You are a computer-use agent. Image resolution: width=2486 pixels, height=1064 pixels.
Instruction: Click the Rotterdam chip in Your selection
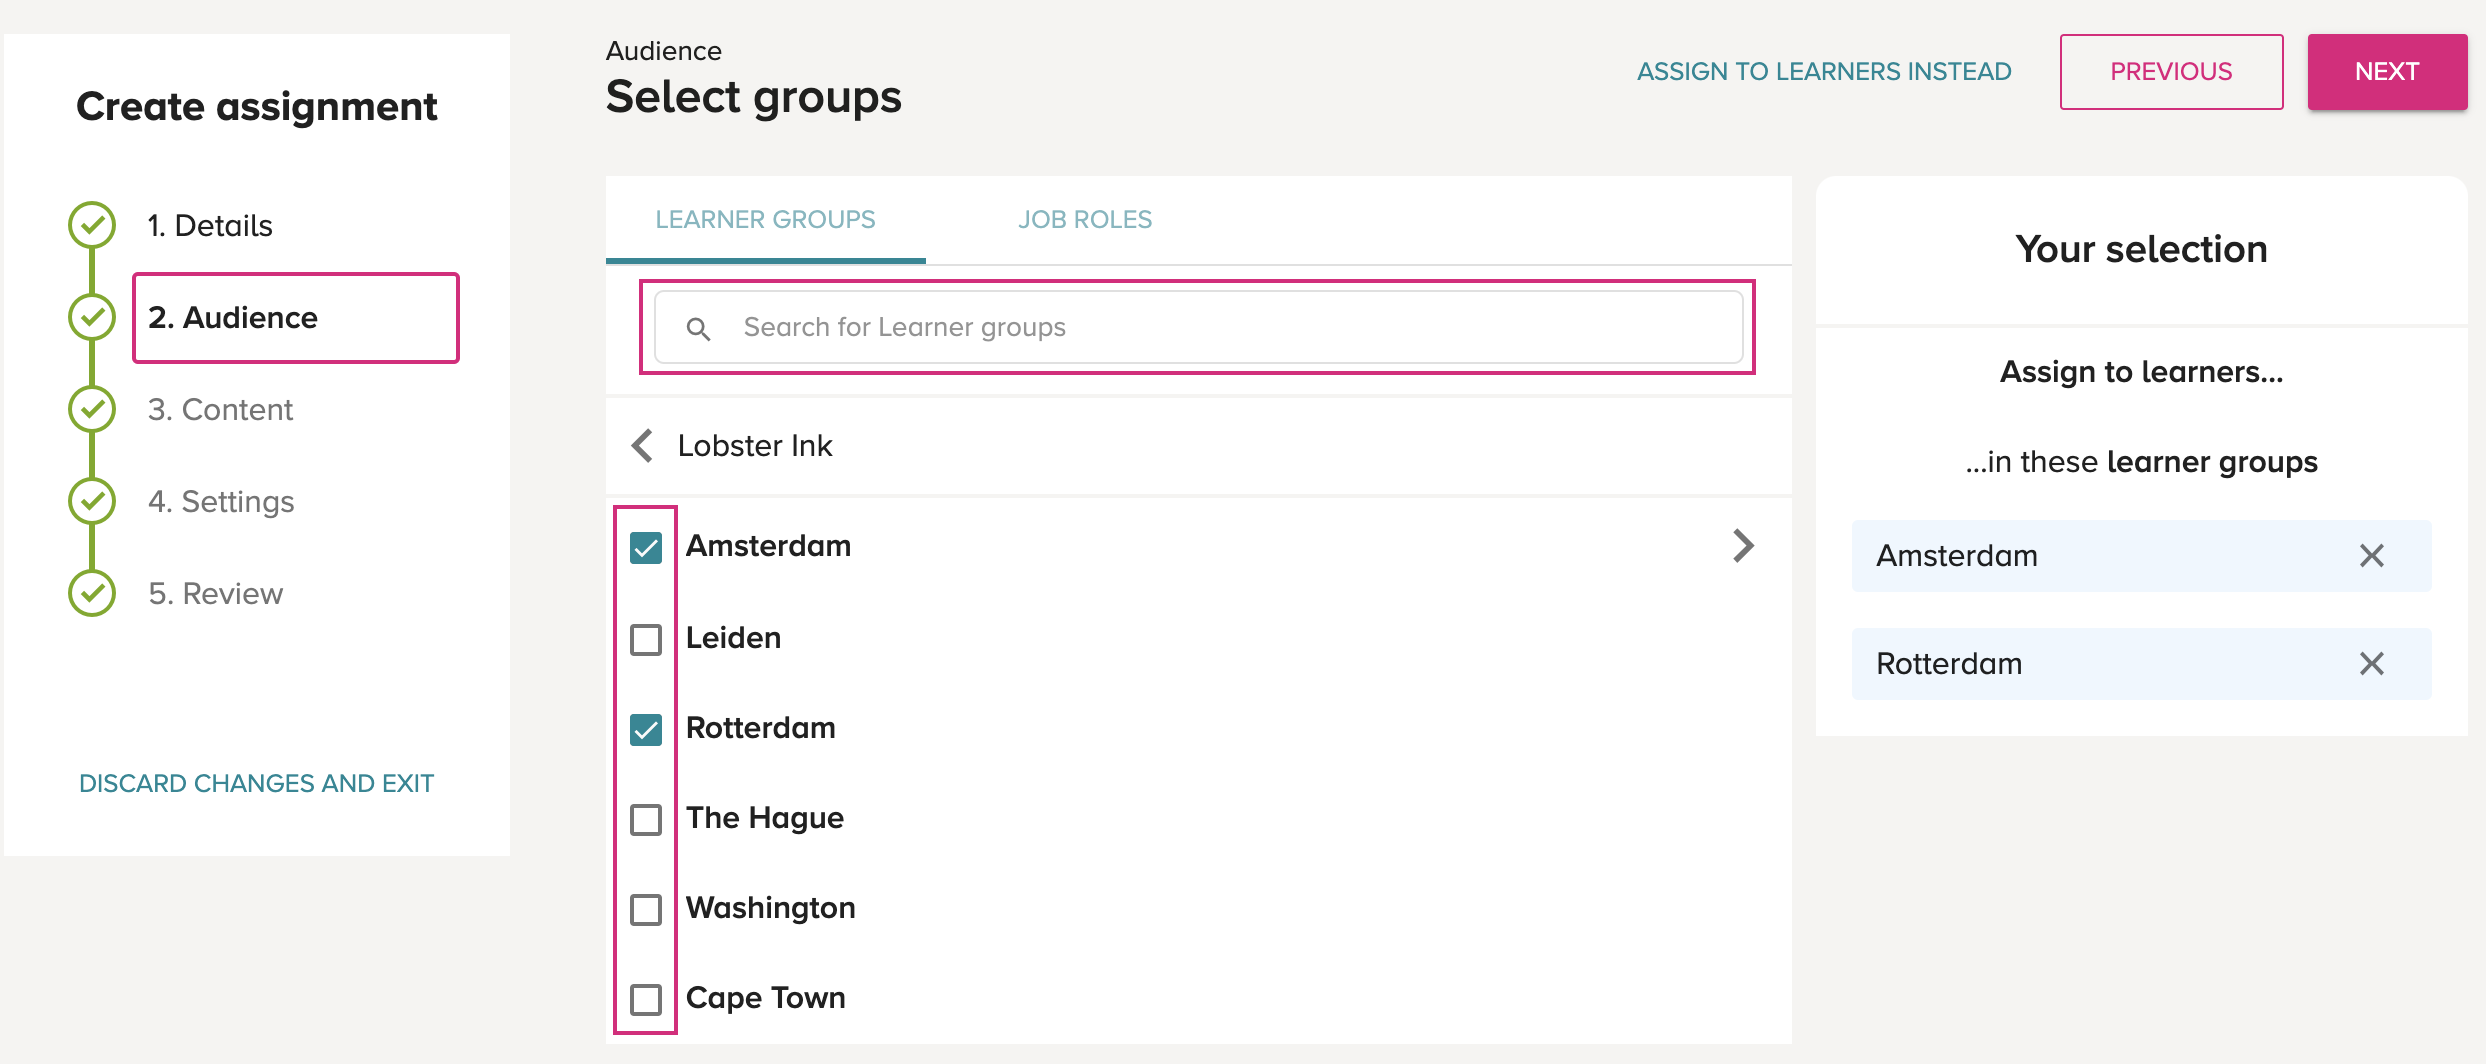click(x=2142, y=664)
